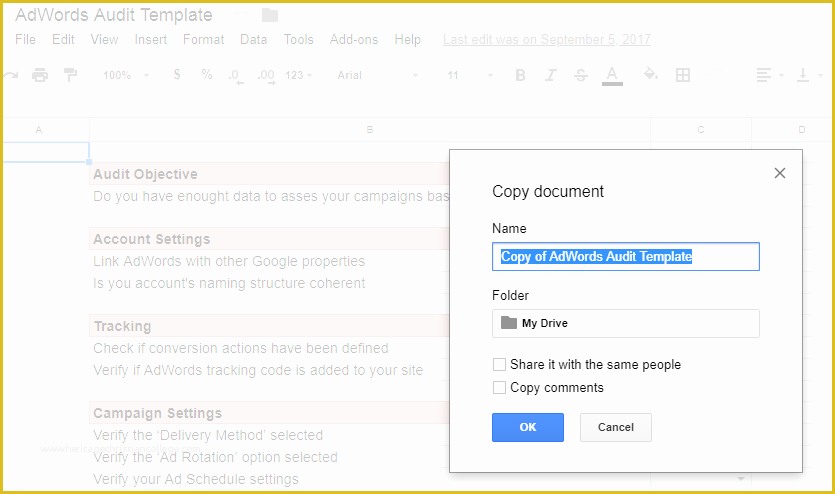Click the Campaign Settings cell
The image size is (835, 494).
click(x=269, y=413)
